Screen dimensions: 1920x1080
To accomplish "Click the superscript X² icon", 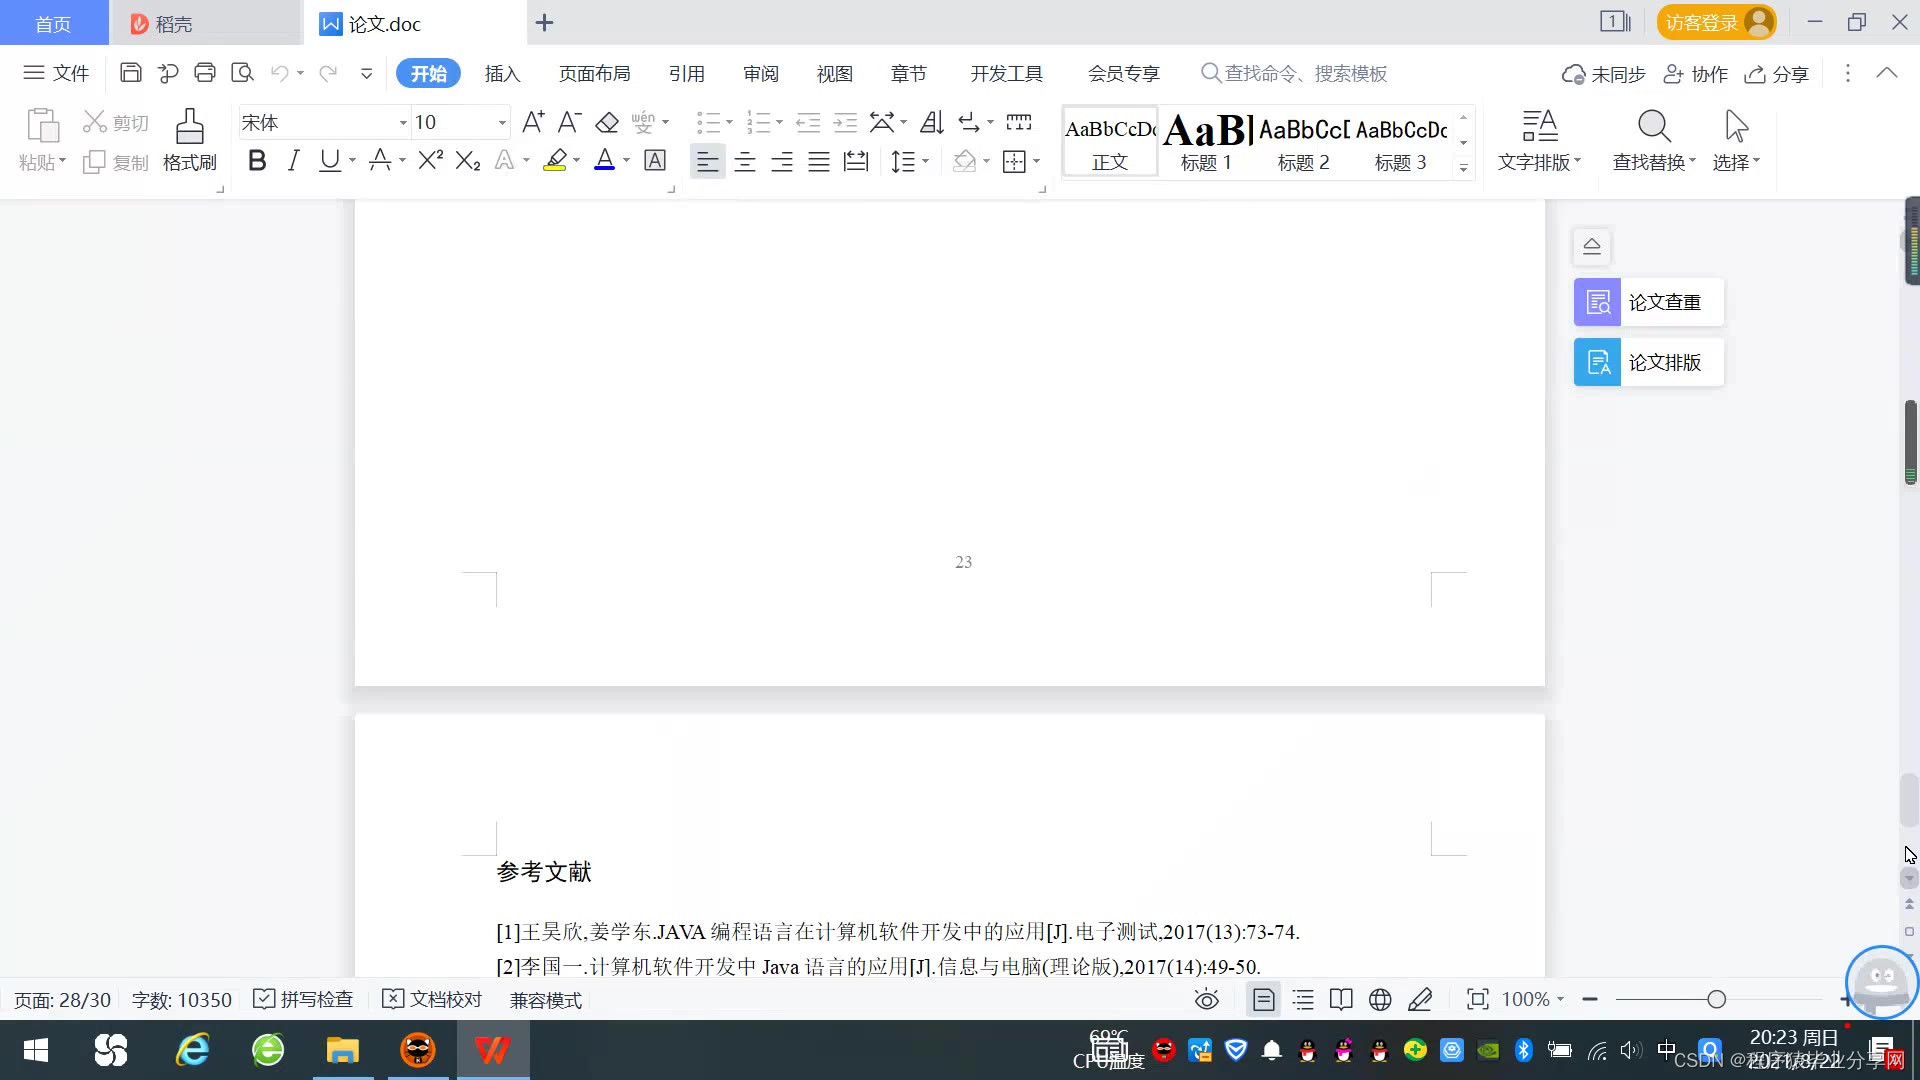I will pos(430,161).
